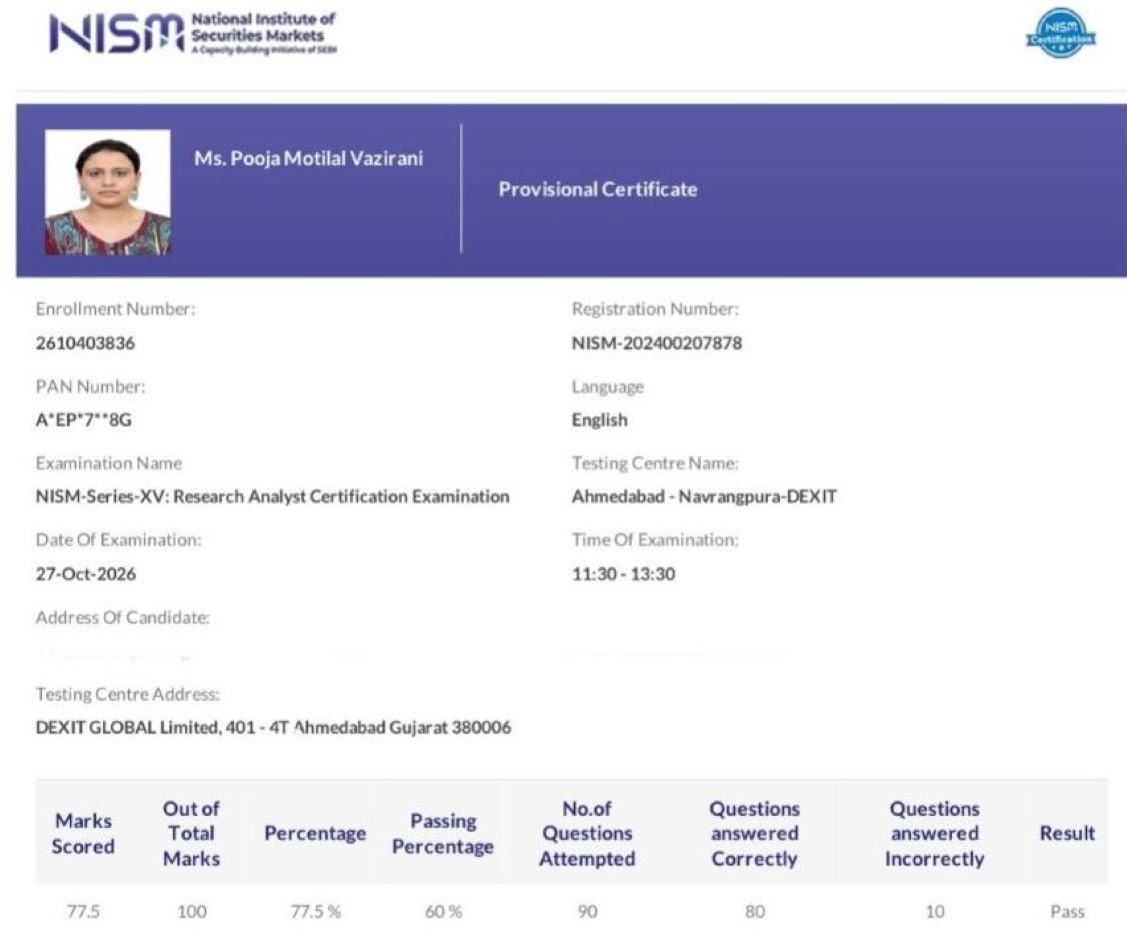Click the Marks Scored column header
Image resolution: width=1127 pixels, height=950 pixels.
click(83, 834)
